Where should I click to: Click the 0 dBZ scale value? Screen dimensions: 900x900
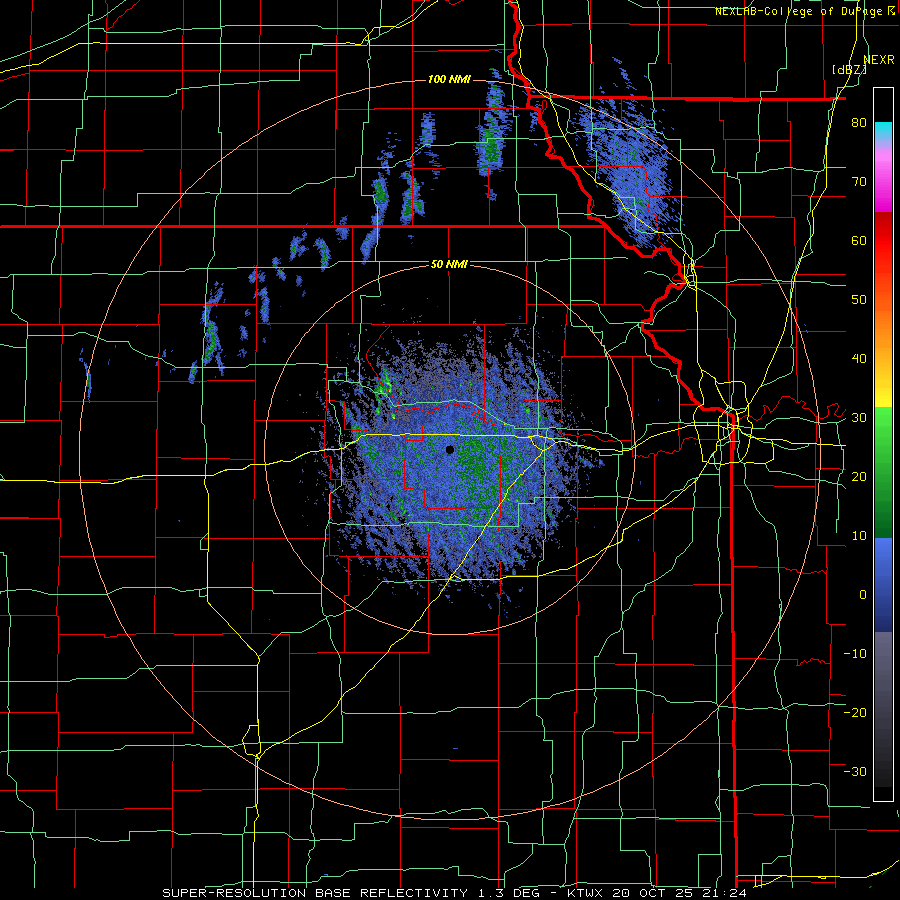point(863,595)
